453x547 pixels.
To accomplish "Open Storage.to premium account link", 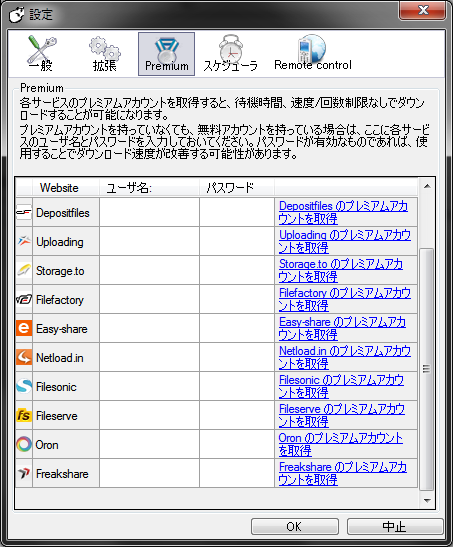I will 341,270.
